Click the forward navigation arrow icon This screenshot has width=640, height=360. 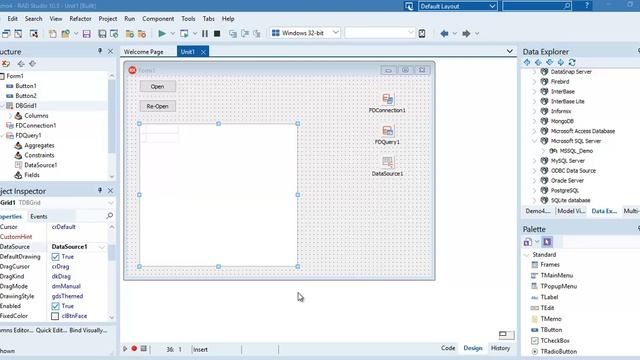click(x=466, y=33)
